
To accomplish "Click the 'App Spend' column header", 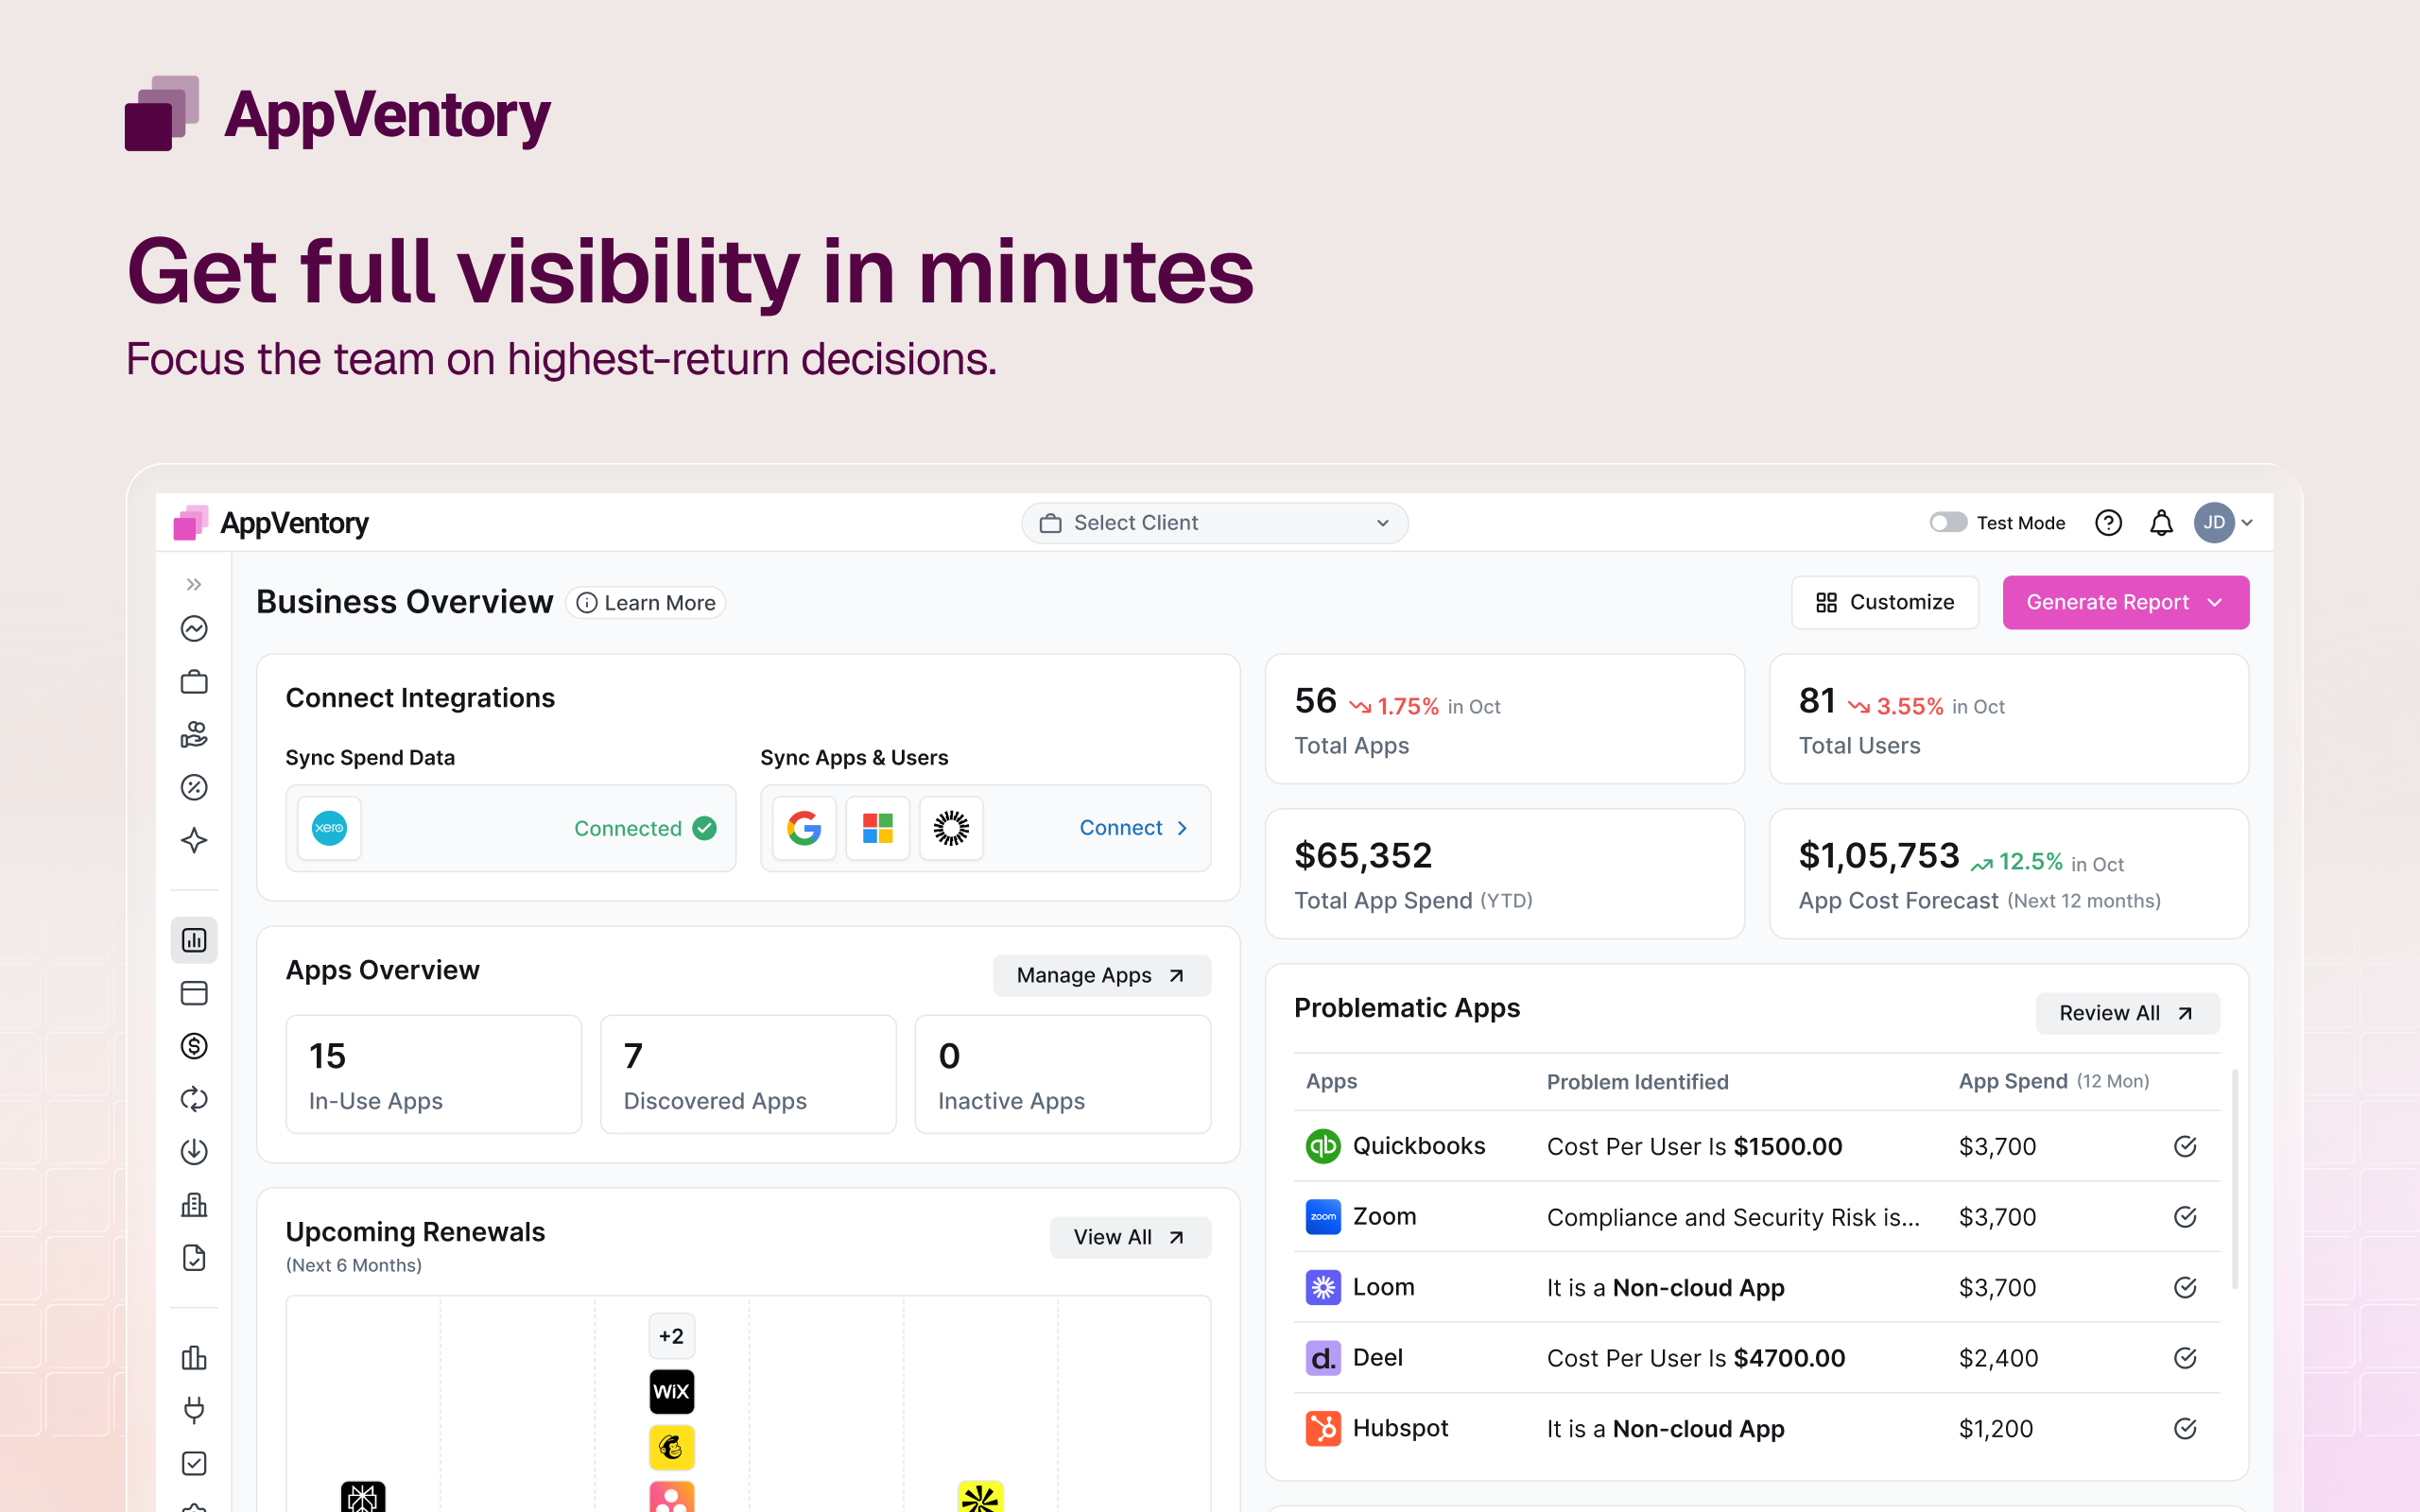I will (2053, 1081).
